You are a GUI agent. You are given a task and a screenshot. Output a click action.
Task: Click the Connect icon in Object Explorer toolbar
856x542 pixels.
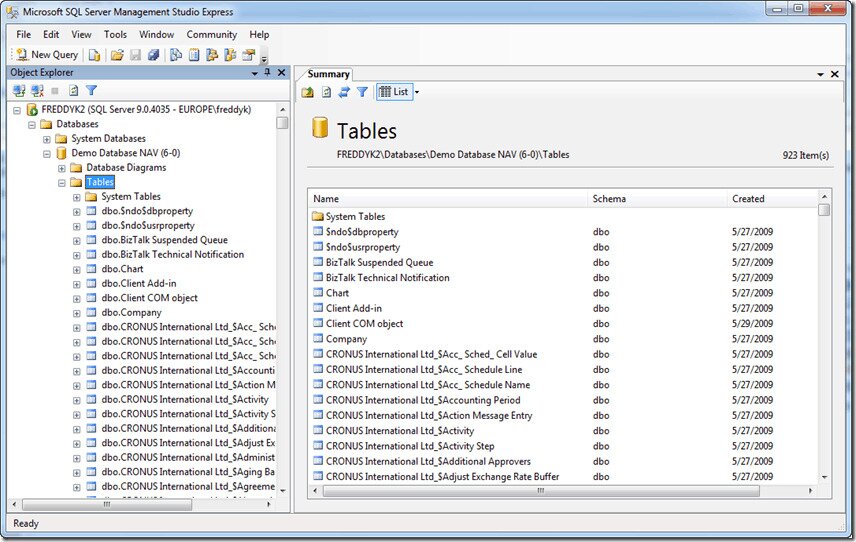[18, 90]
